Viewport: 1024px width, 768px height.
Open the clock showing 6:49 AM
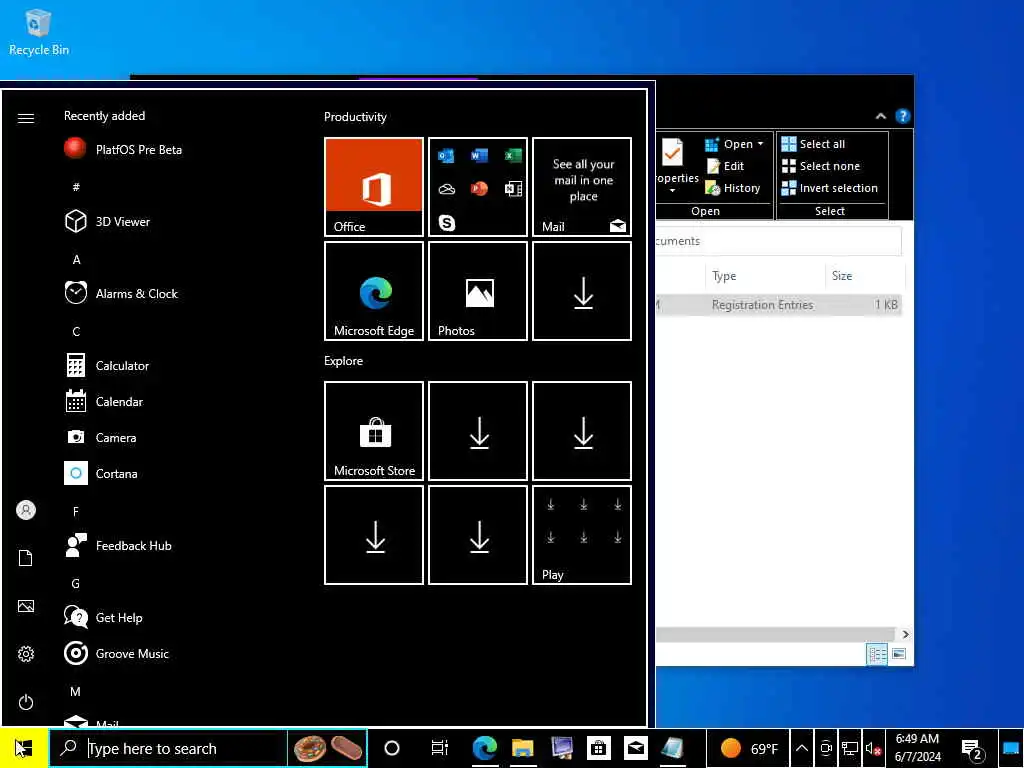pos(918,748)
